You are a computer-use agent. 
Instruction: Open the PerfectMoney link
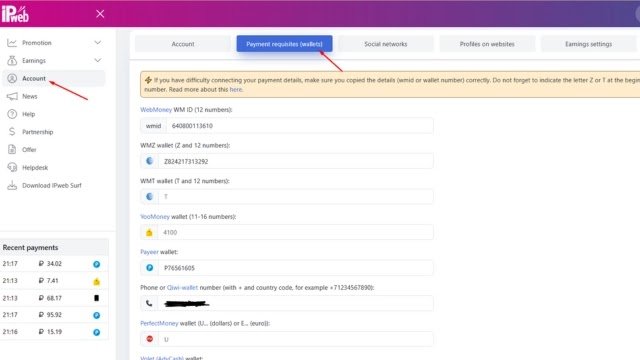click(159, 323)
